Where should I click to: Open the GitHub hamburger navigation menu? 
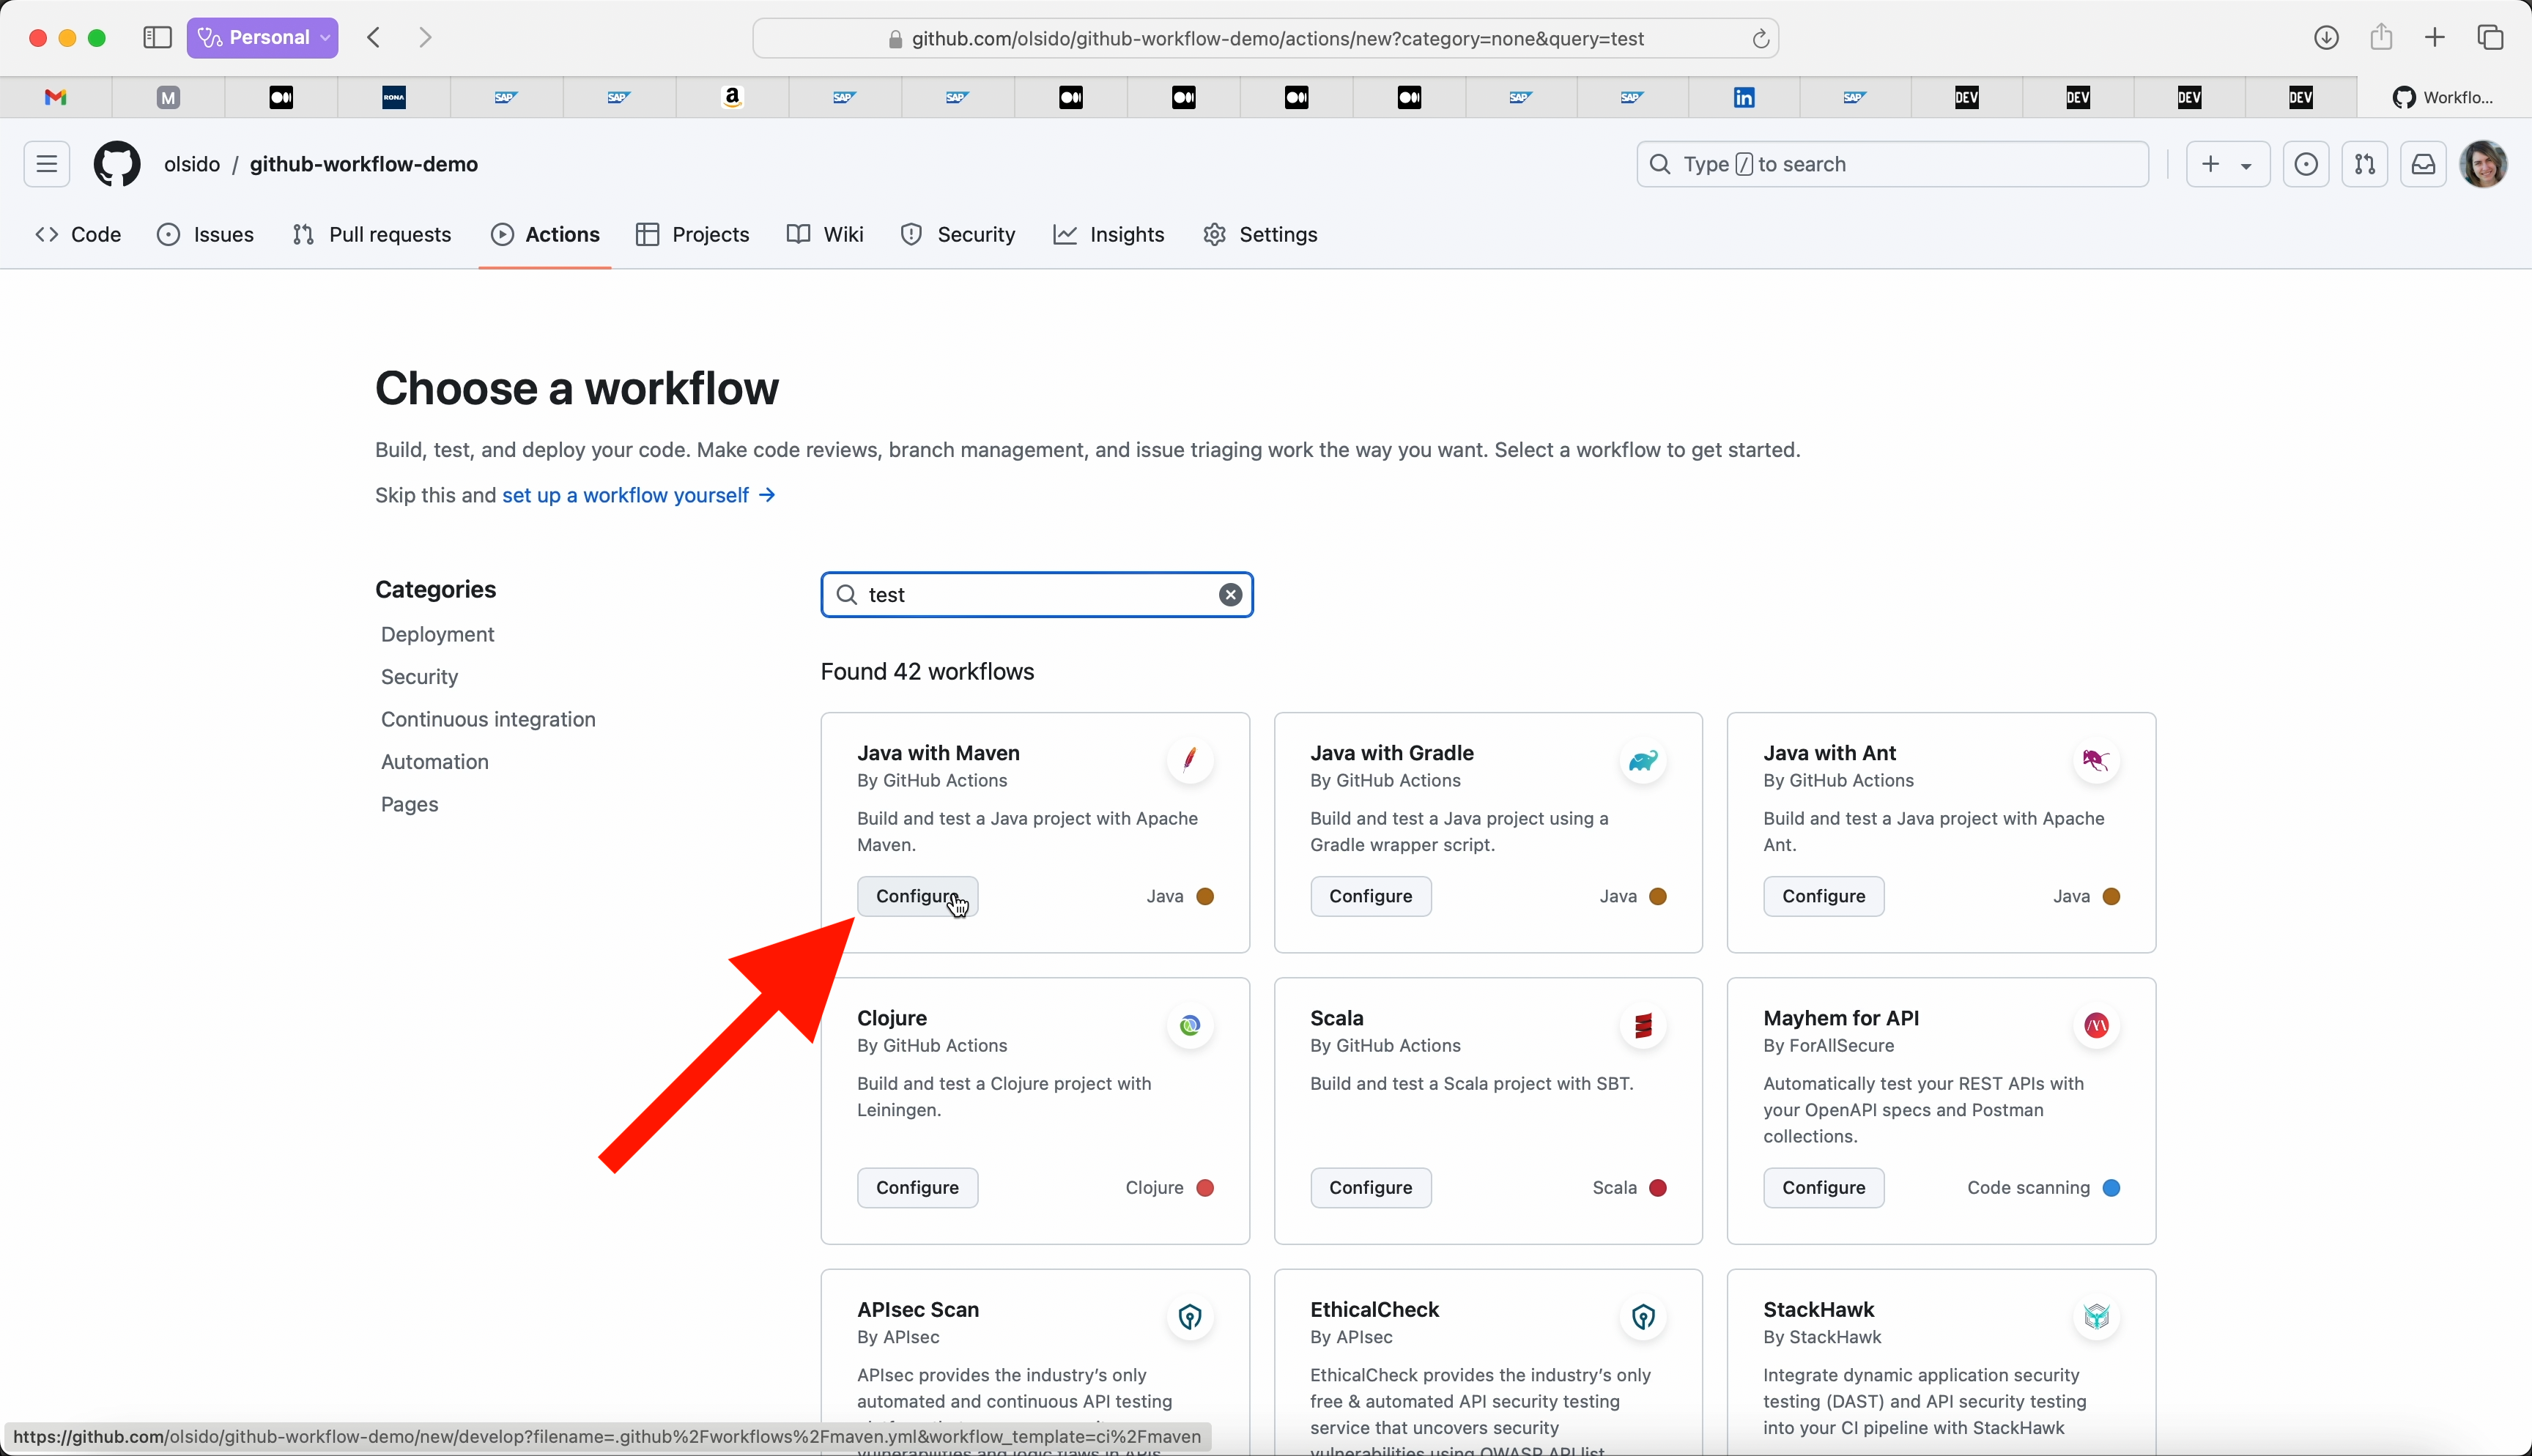[47, 164]
